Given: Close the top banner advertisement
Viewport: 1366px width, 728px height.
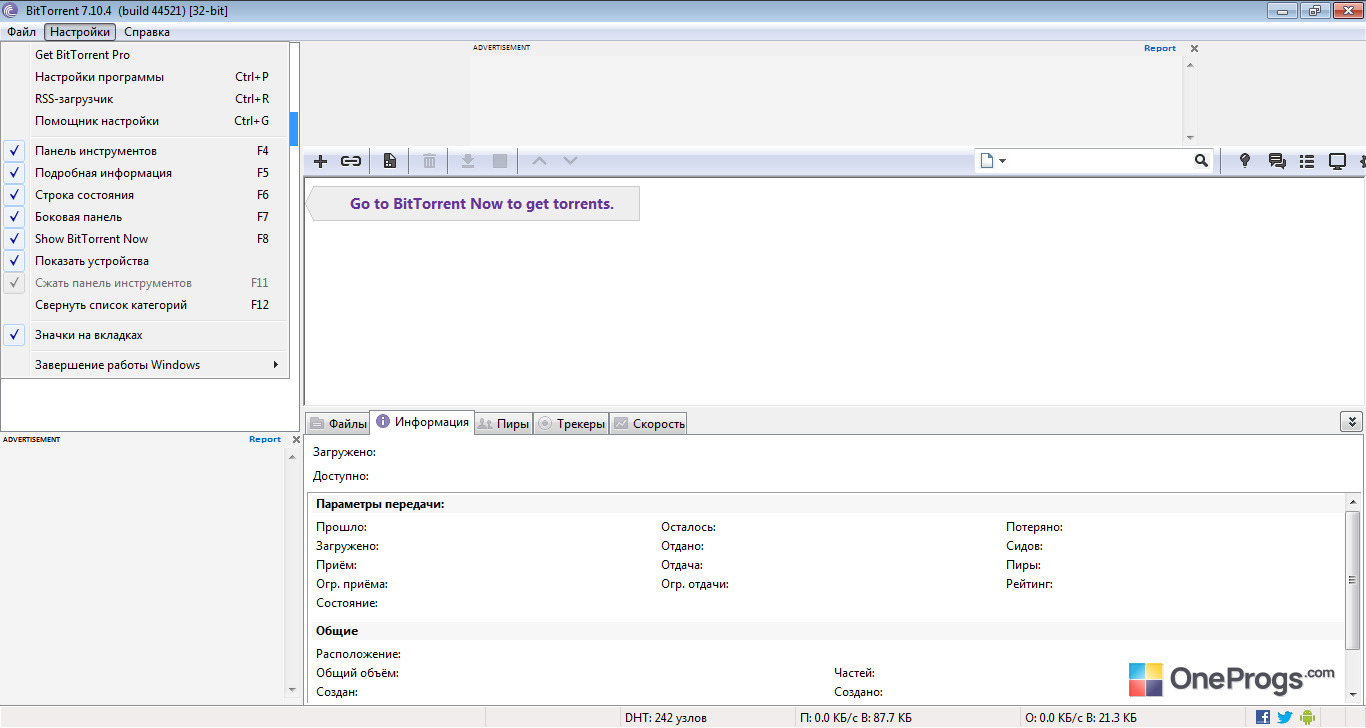Looking at the screenshot, I should [x=1194, y=48].
